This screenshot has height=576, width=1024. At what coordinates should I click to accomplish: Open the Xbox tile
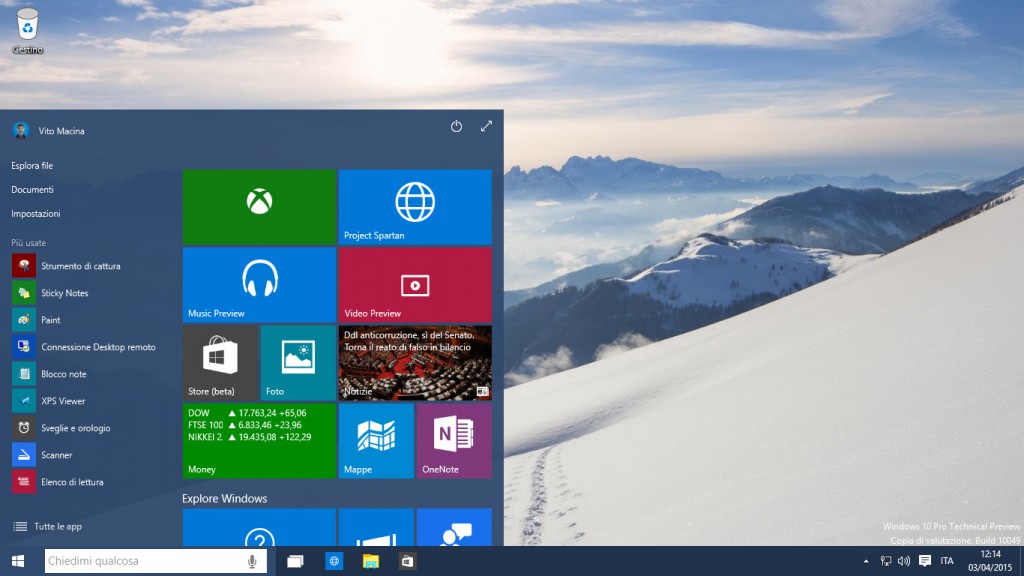259,207
